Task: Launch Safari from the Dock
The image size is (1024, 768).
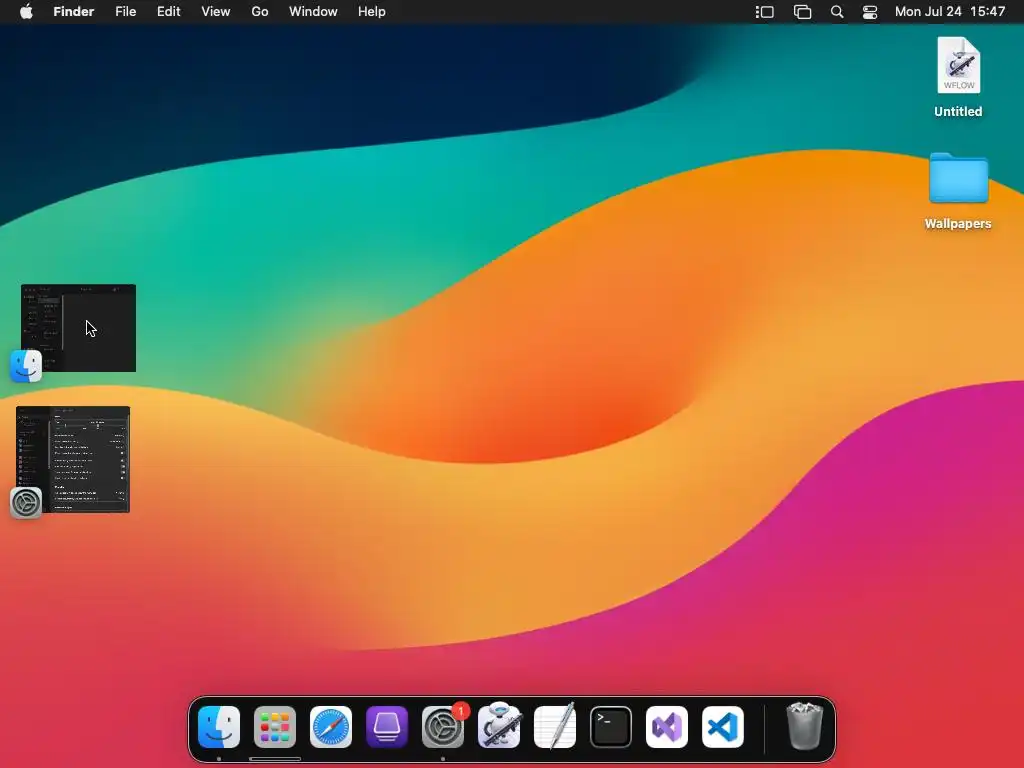Action: coord(331,727)
